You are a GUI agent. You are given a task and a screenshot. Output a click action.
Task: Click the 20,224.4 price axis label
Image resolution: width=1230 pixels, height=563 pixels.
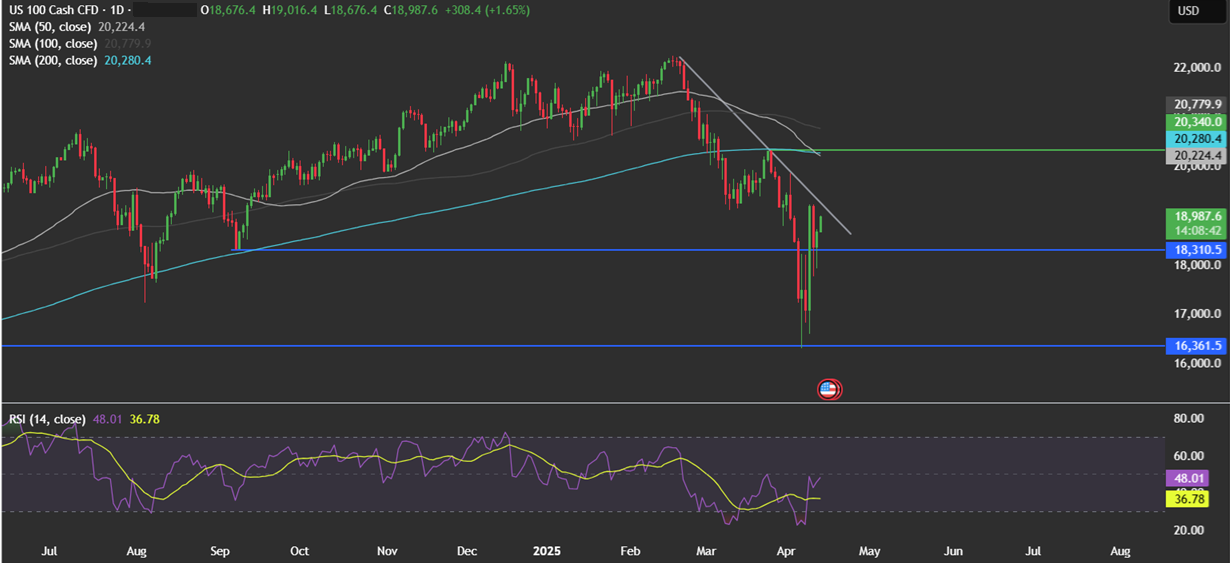pyautogui.click(x=1196, y=155)
